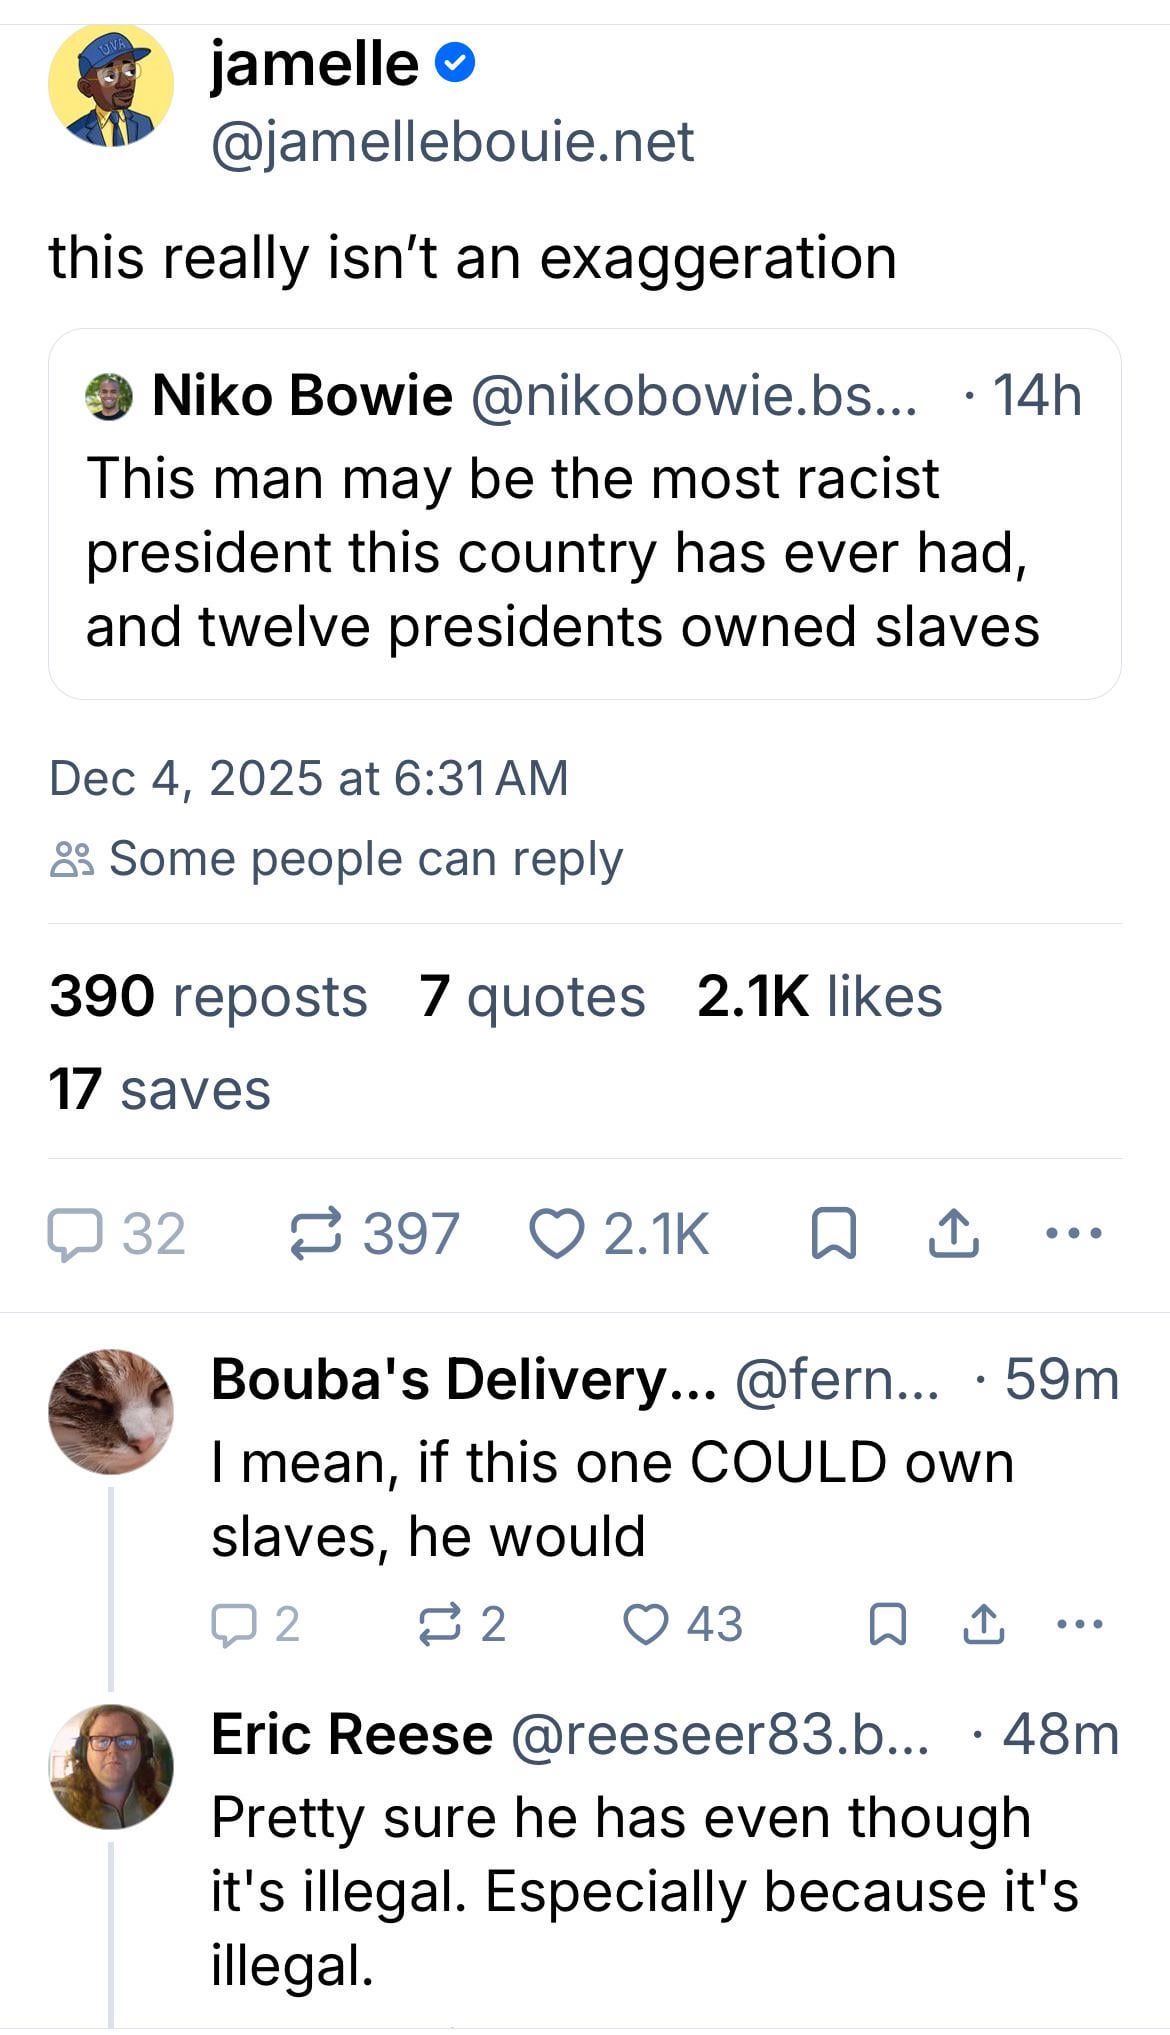
Task: Like Bouba's Delivery comment
Action: coord(645,1625)
